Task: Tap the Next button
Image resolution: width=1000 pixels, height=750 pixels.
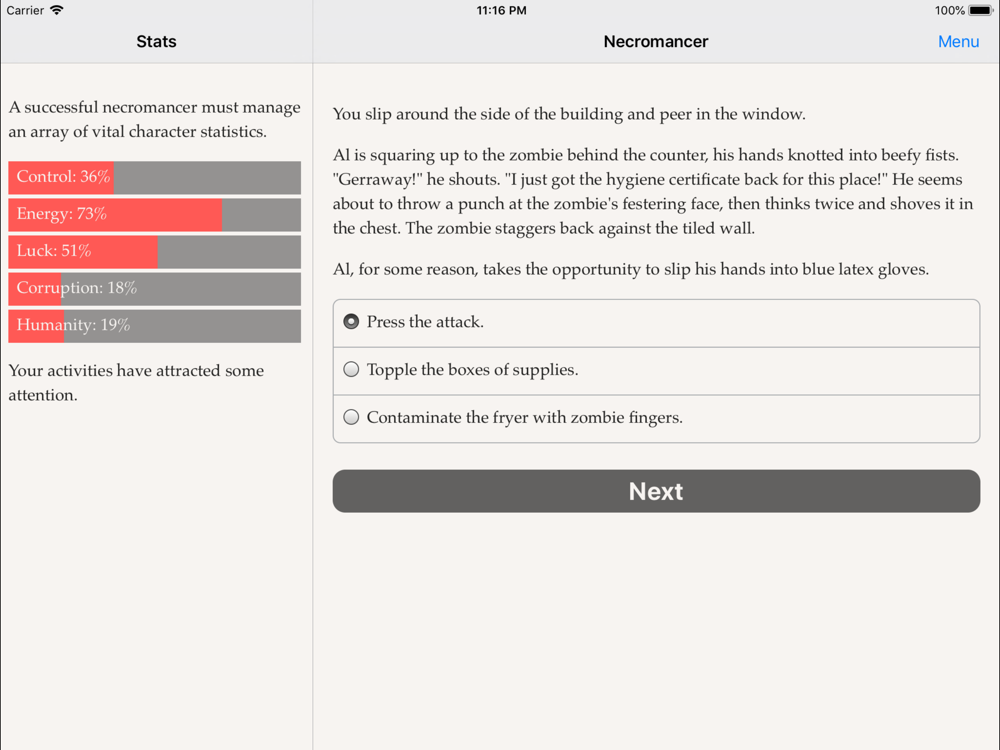Action: pyautogui.click(x=656, y=491)
